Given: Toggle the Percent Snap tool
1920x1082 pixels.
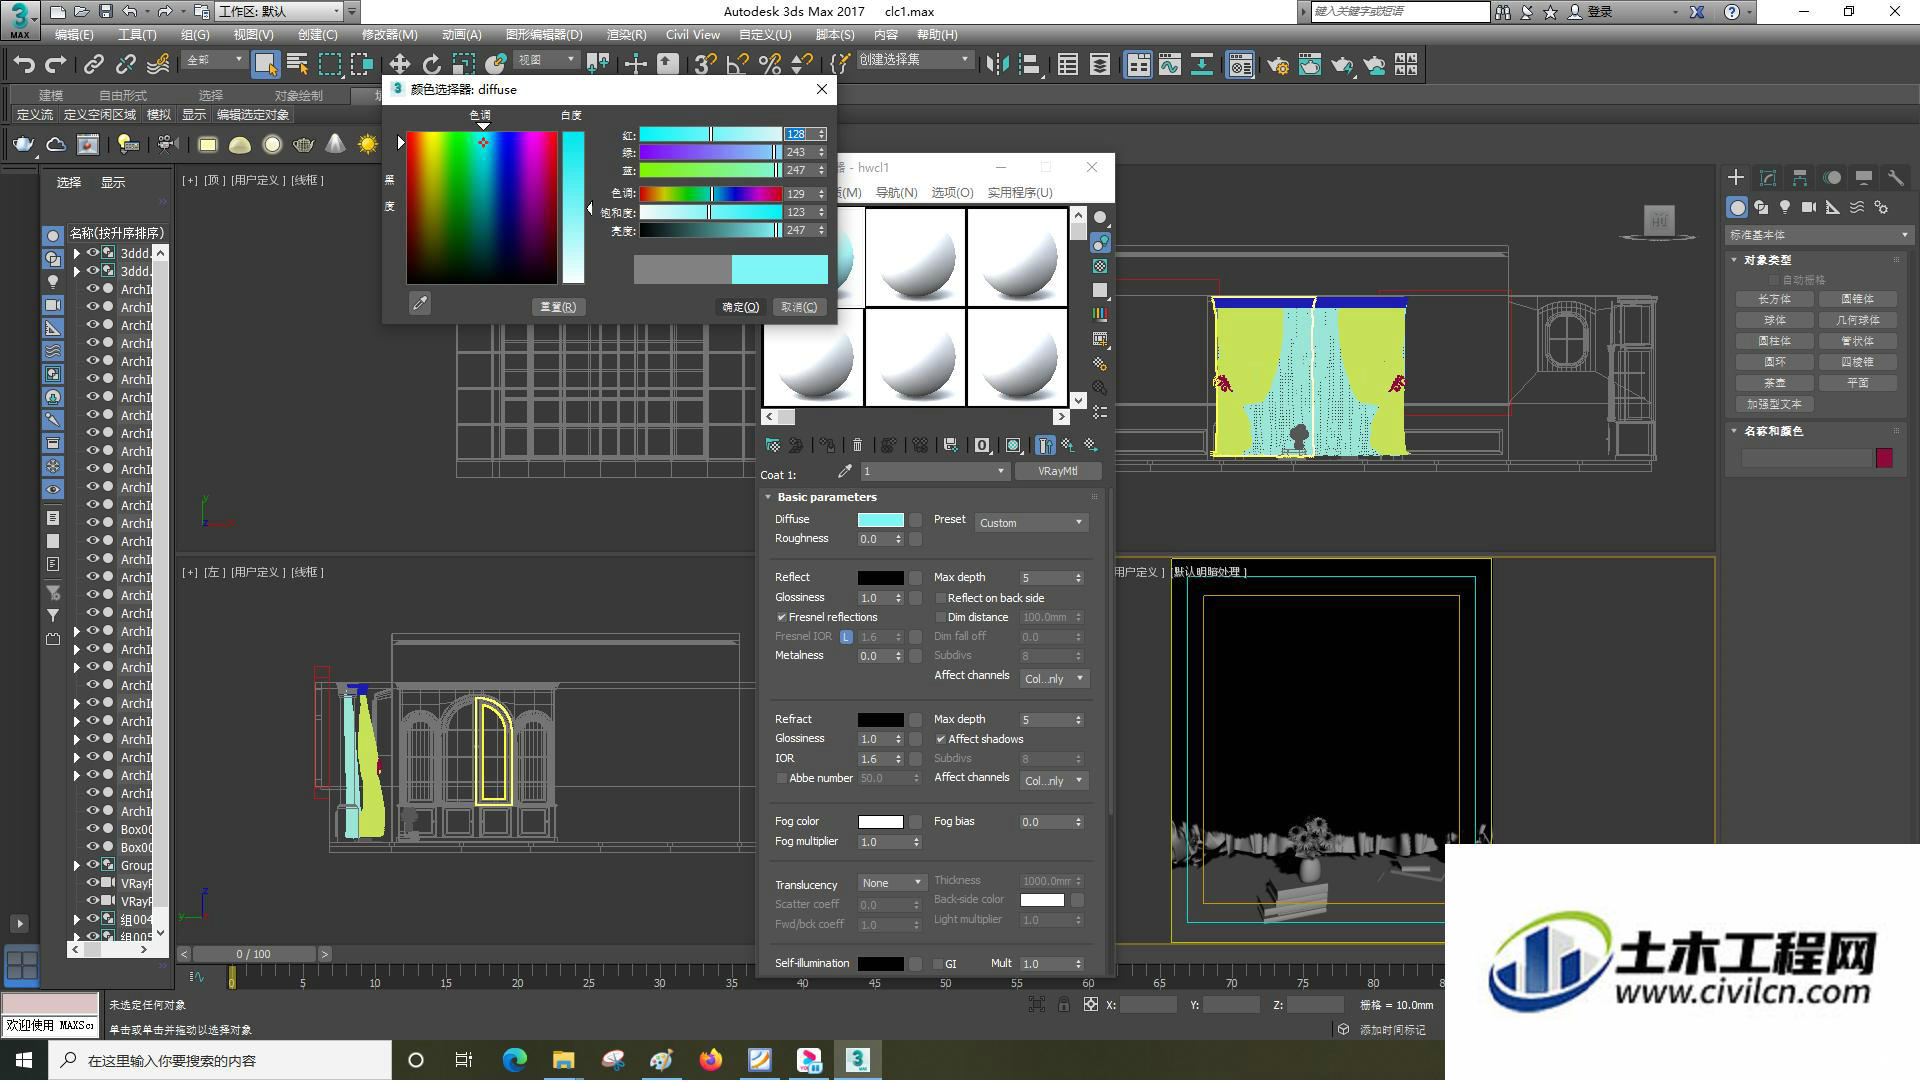Looking at the screenshot, I should (769, 65).
